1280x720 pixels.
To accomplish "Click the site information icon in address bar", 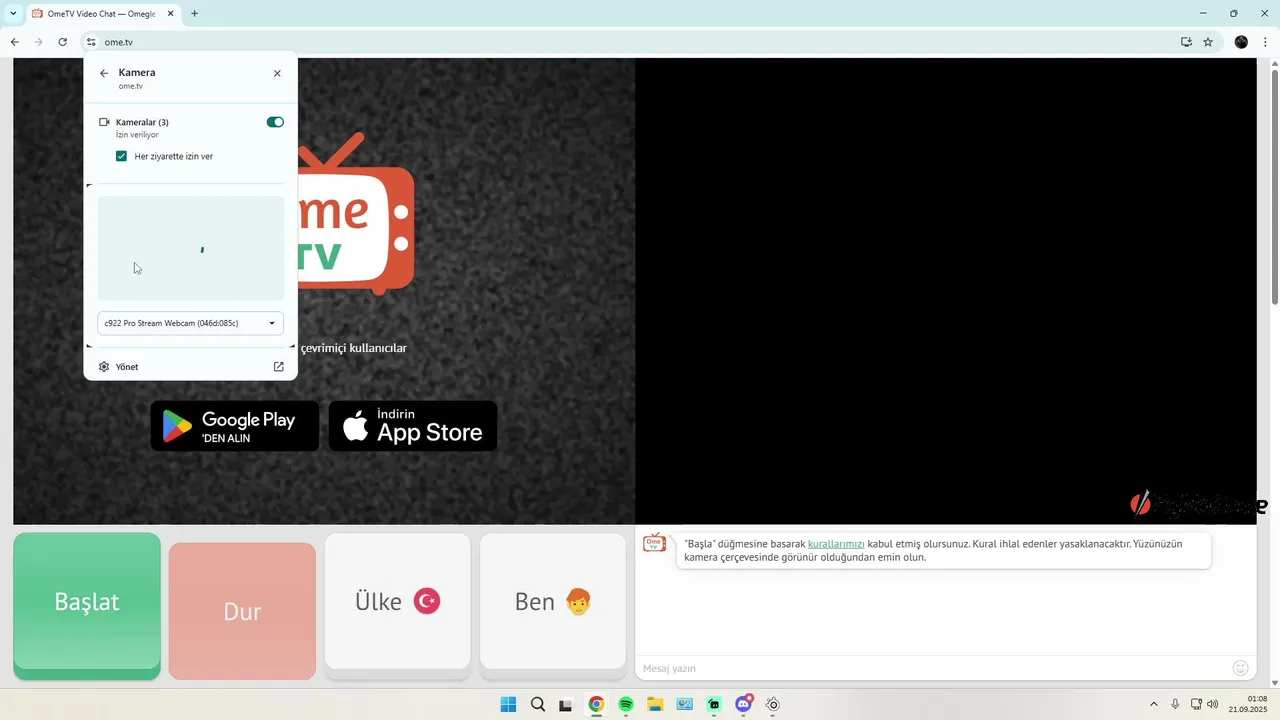I will click(x=91, y=42).
